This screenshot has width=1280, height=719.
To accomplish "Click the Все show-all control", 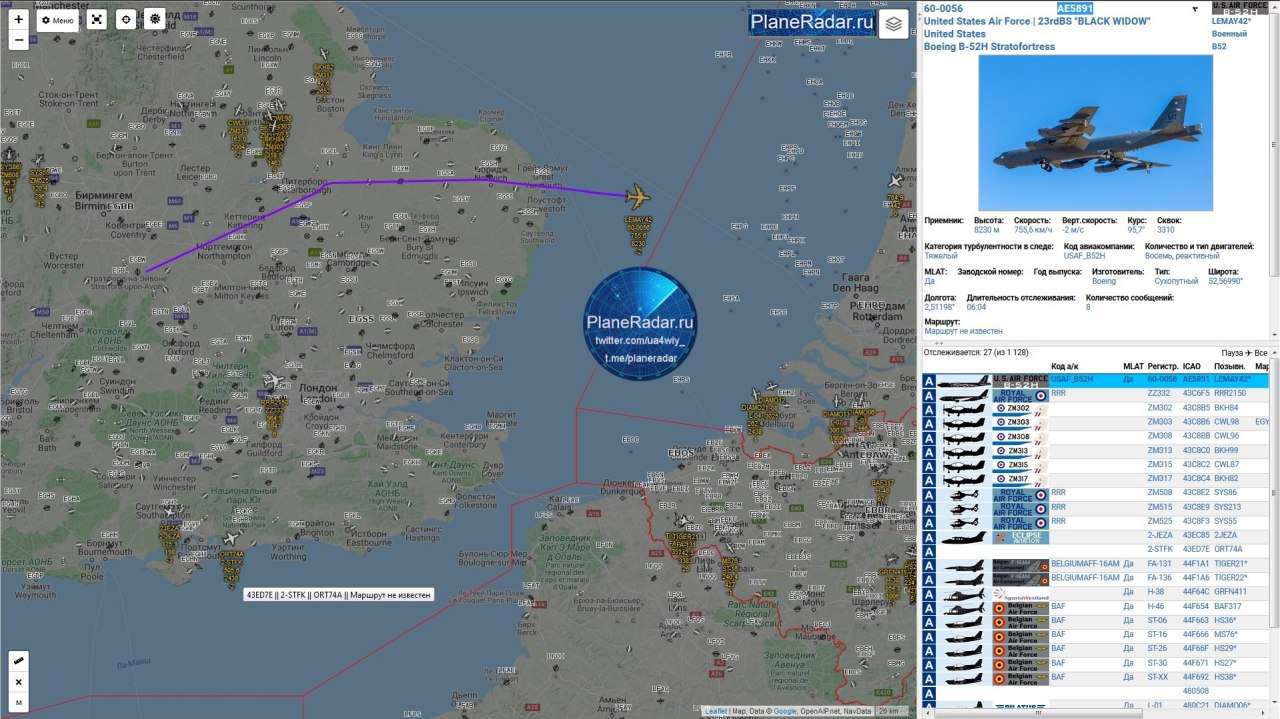I will pyautogui.click(x=1260, y=352).
